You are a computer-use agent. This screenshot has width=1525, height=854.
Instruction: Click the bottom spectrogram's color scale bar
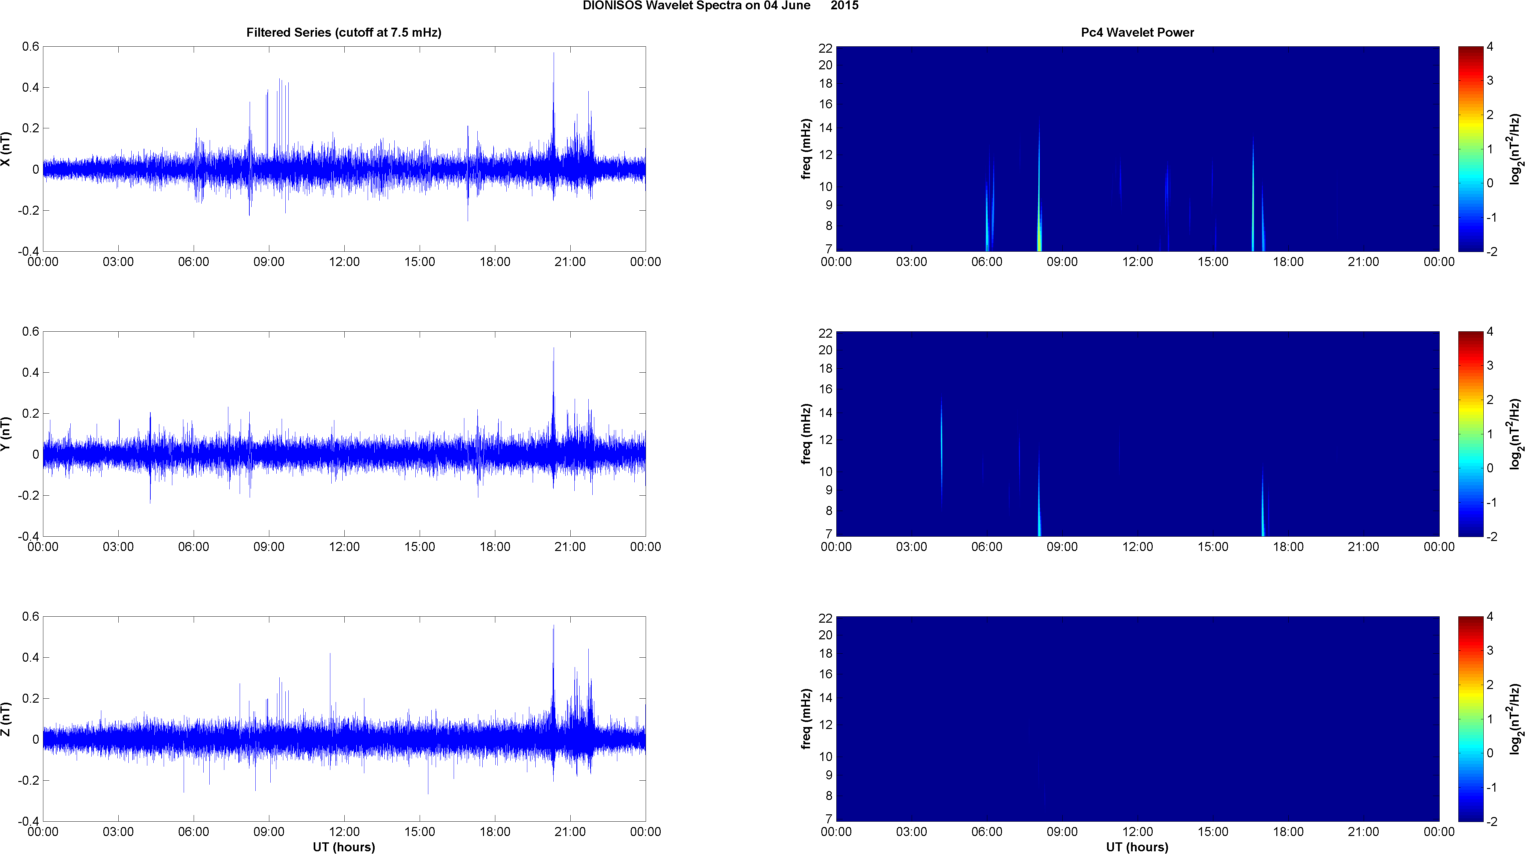1470,719
